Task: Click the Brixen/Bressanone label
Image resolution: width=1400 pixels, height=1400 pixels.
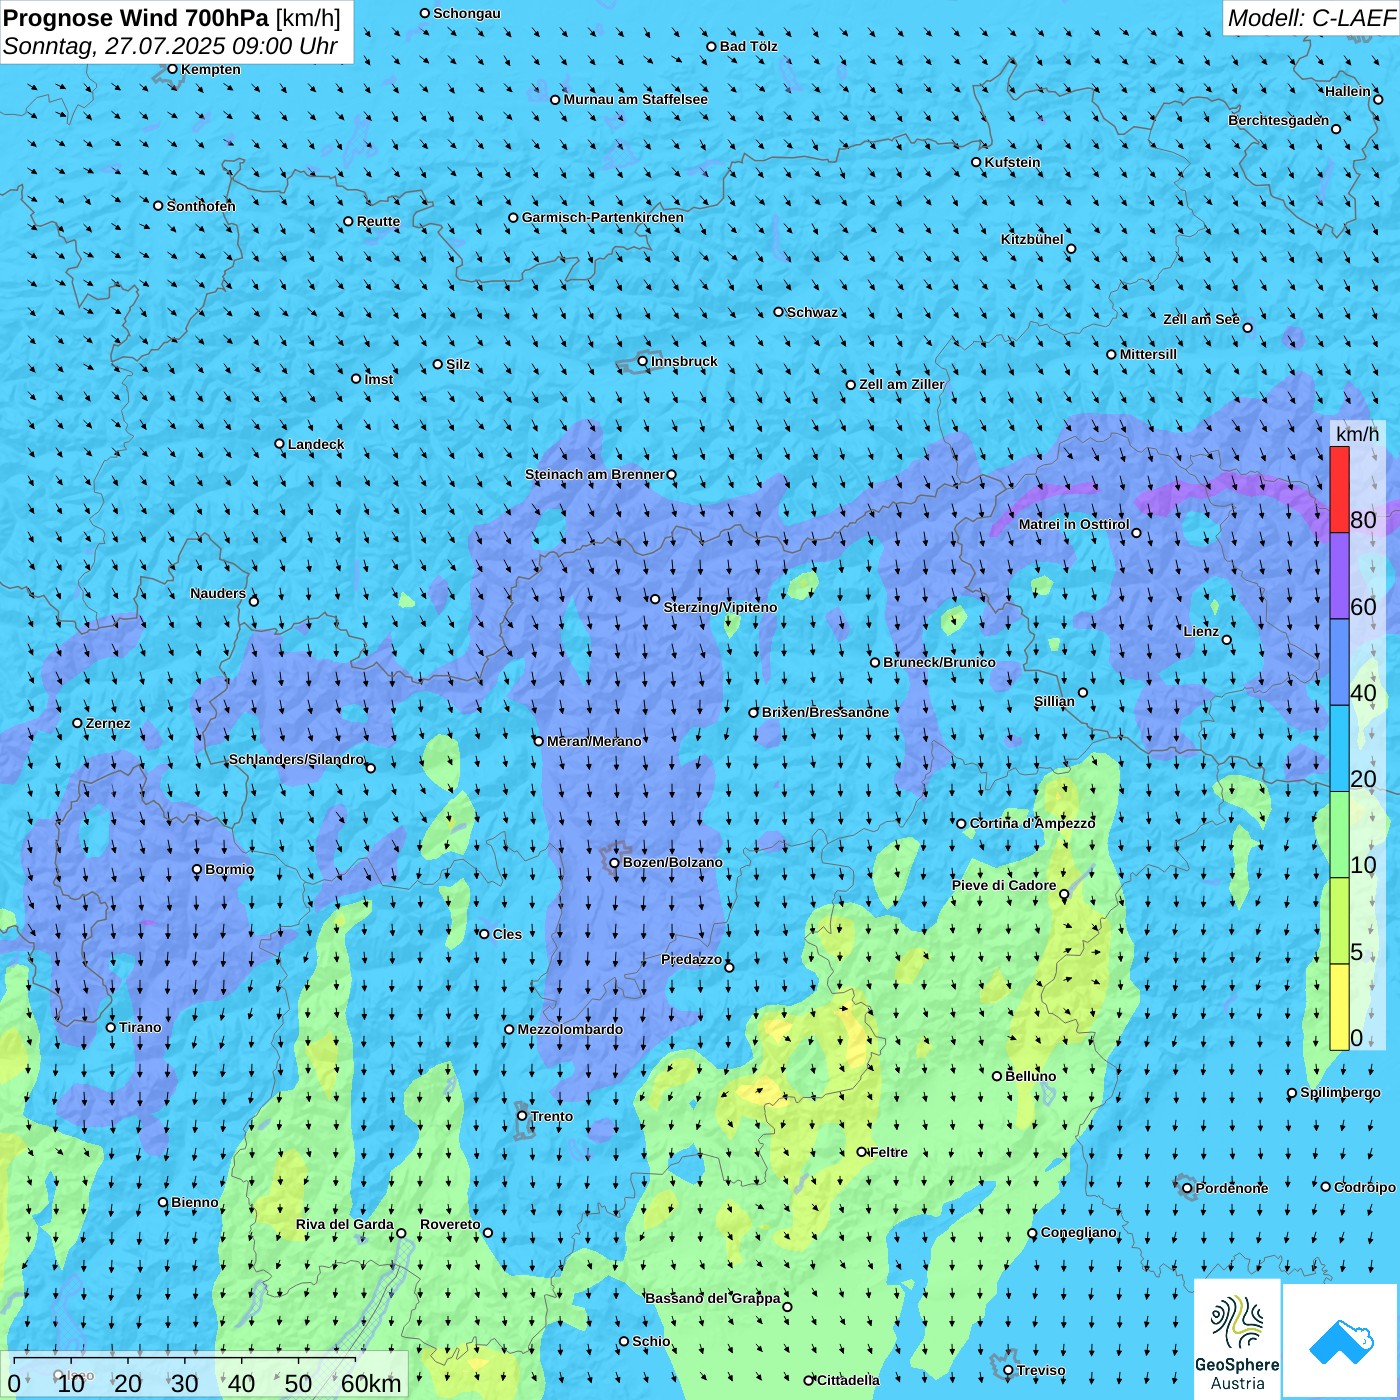Action: [825, 712]
